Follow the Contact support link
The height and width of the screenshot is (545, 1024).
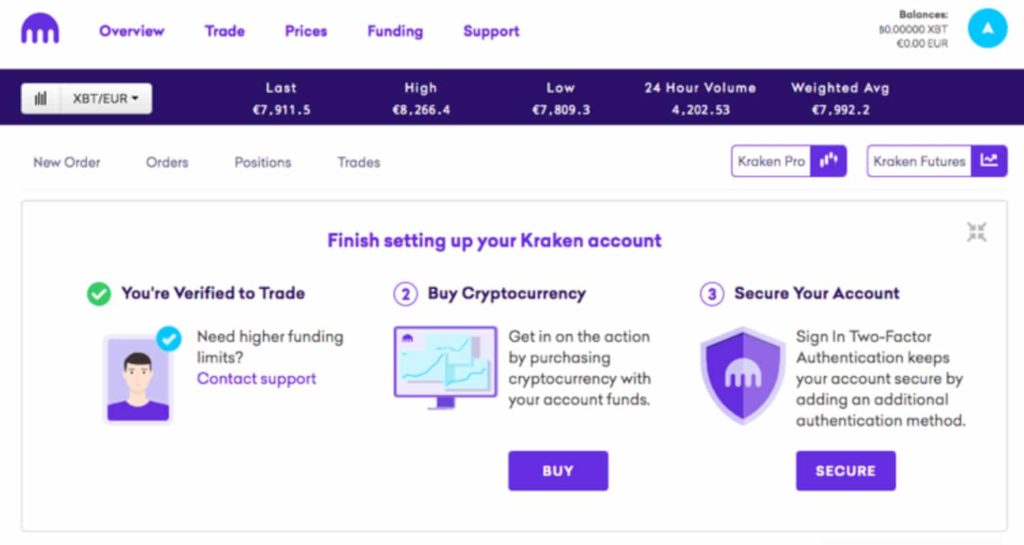click(257, 379)
